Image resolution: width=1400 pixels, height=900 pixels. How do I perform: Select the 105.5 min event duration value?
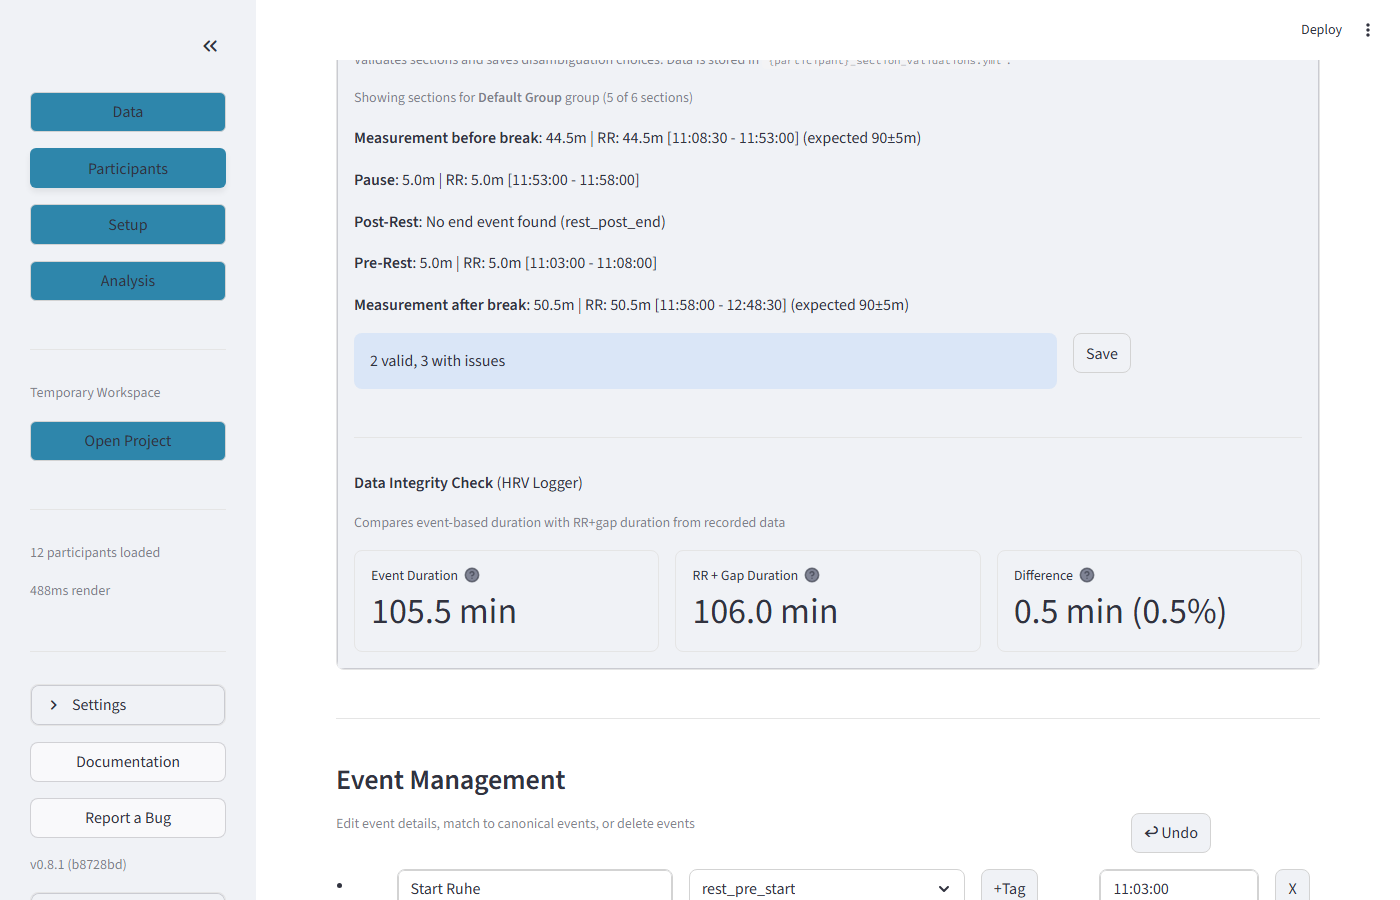tap(444, 611)
